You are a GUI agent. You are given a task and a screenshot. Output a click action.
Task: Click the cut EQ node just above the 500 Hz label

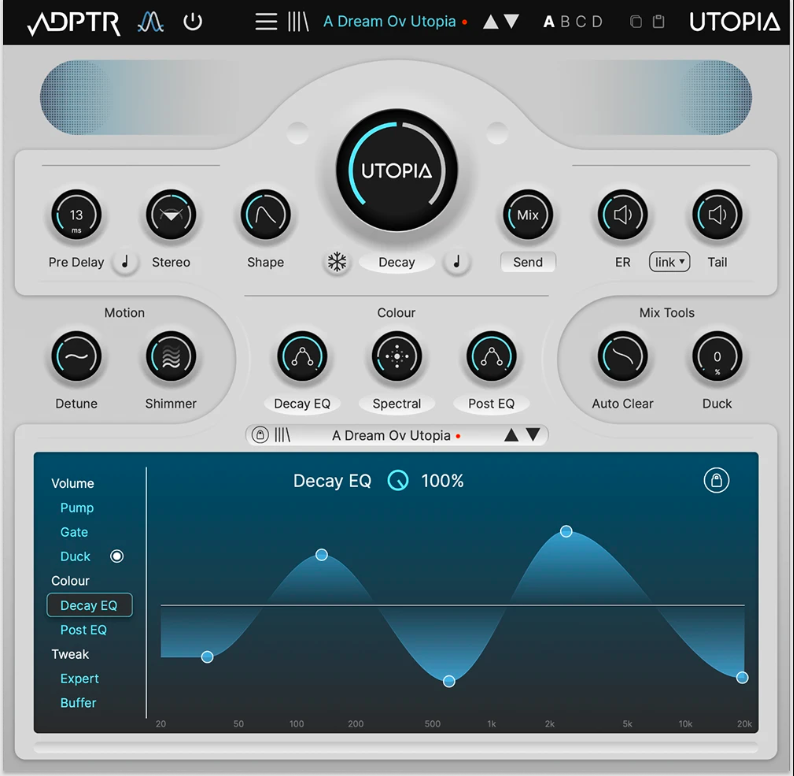(x=449, y=681)
